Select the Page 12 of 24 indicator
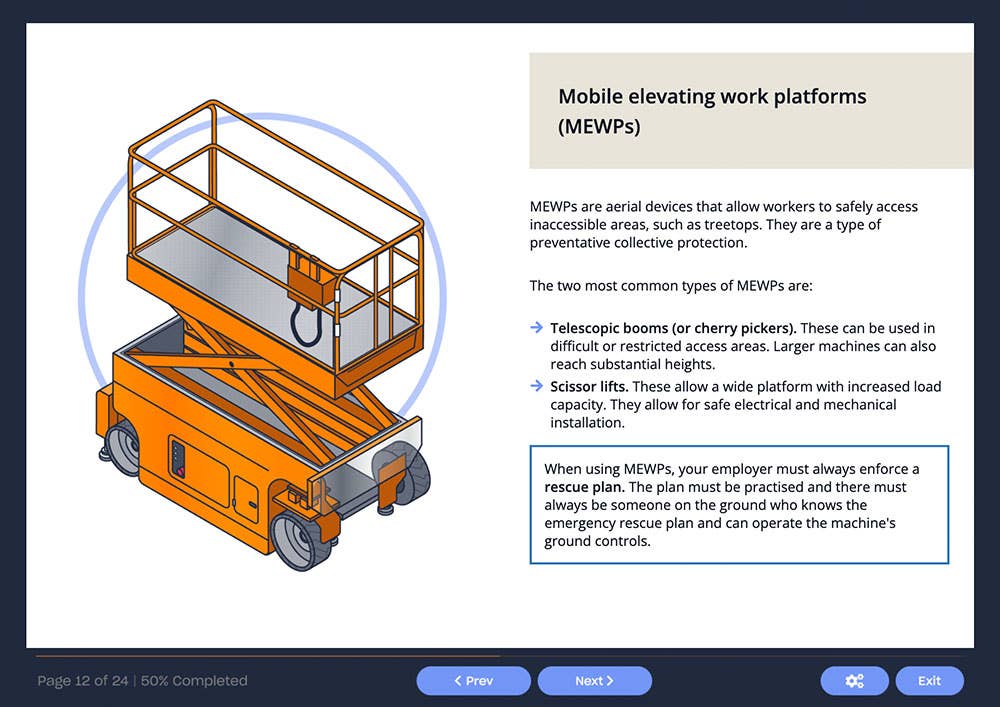Viewport: 1000px width, 707px height. 142,681
